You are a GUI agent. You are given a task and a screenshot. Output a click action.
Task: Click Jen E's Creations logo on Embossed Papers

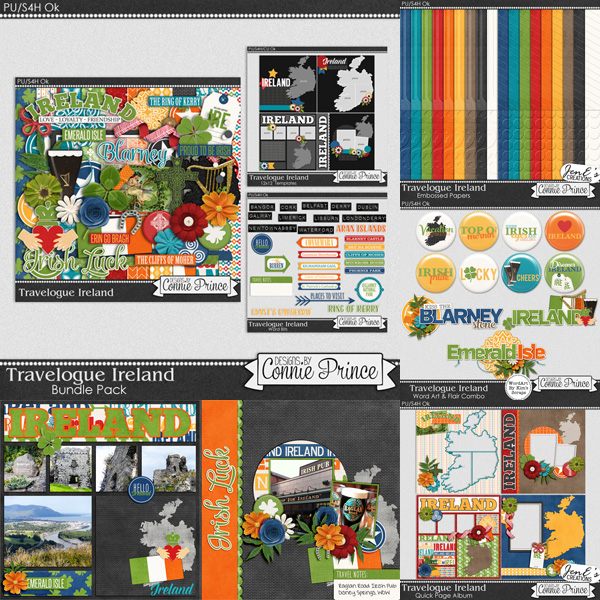click(579, 173)
